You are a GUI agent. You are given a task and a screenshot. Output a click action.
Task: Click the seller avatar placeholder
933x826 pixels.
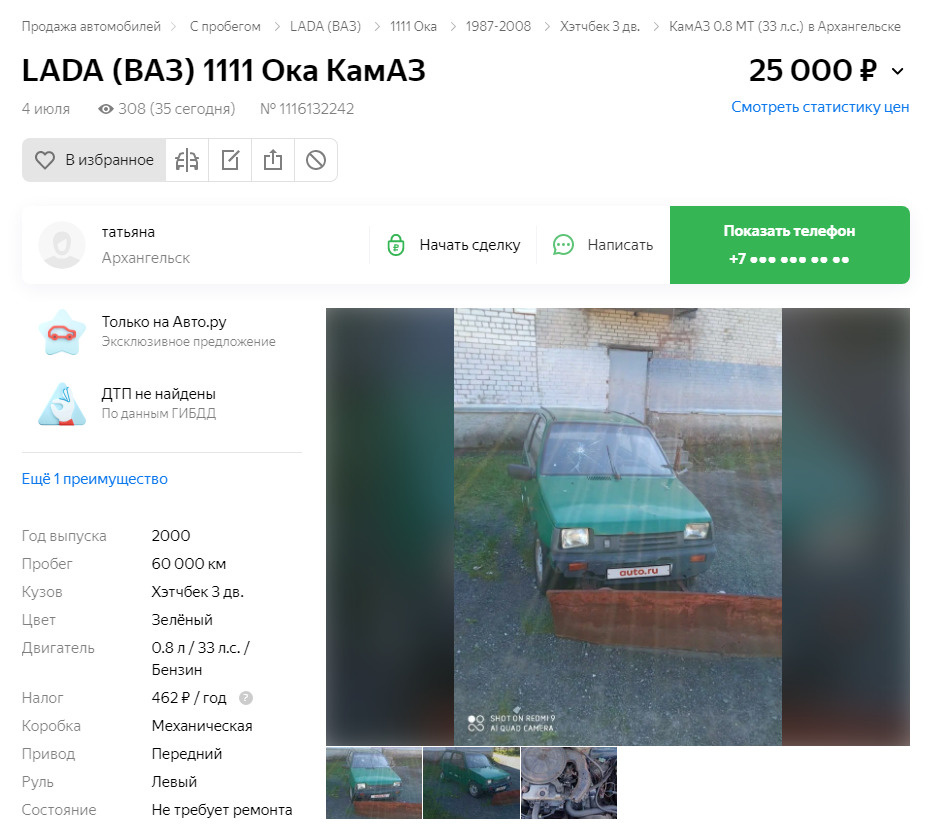tap(62, 245)
